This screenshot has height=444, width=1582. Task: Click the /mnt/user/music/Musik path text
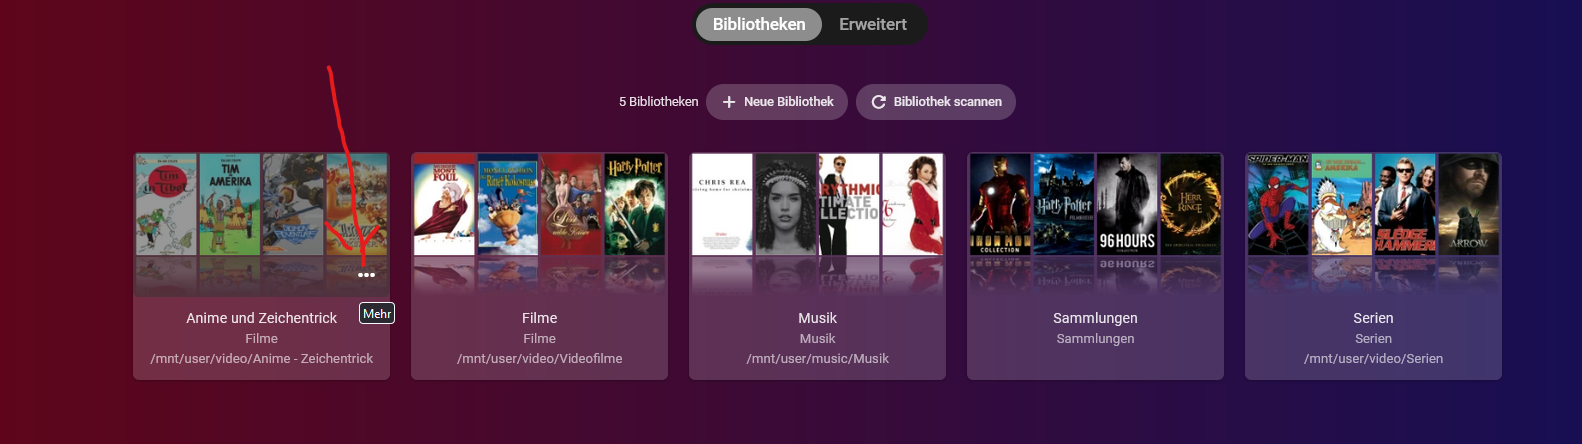point(818,359)
